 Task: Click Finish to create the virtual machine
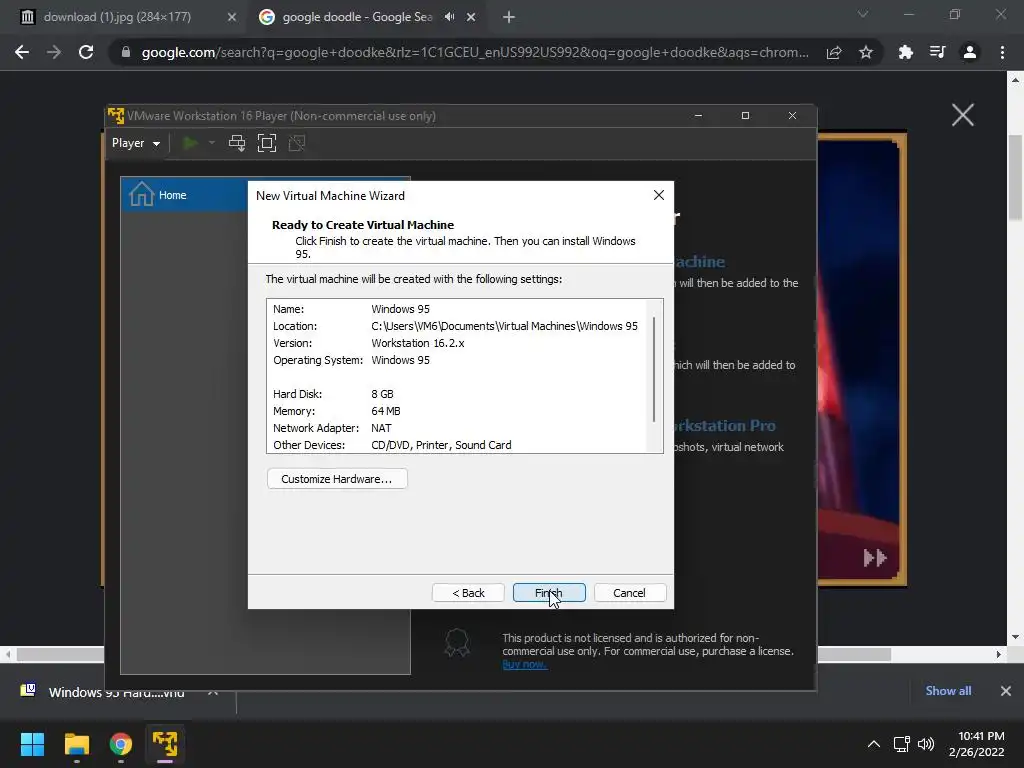pyautogui.click(x=549, y=592)
